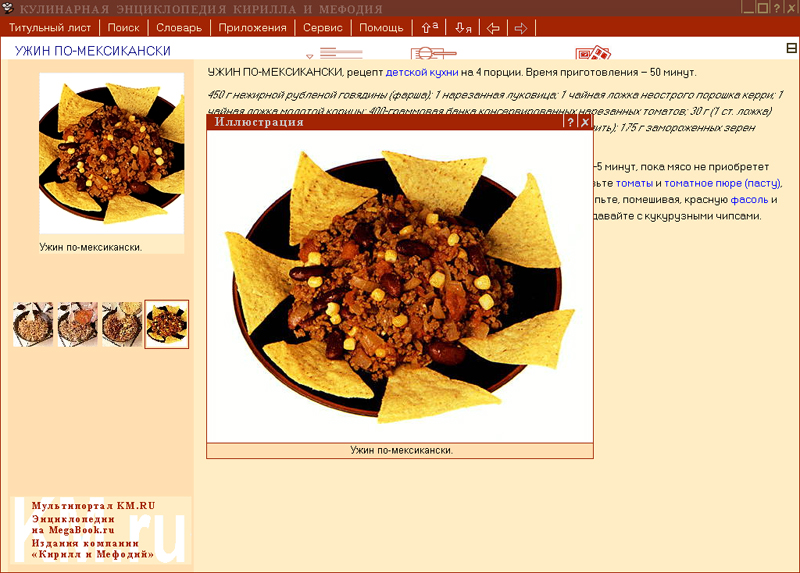Open the Помощь menu
Image resolution: width=800 pixels, height=573 pixels.
point(381,28)
